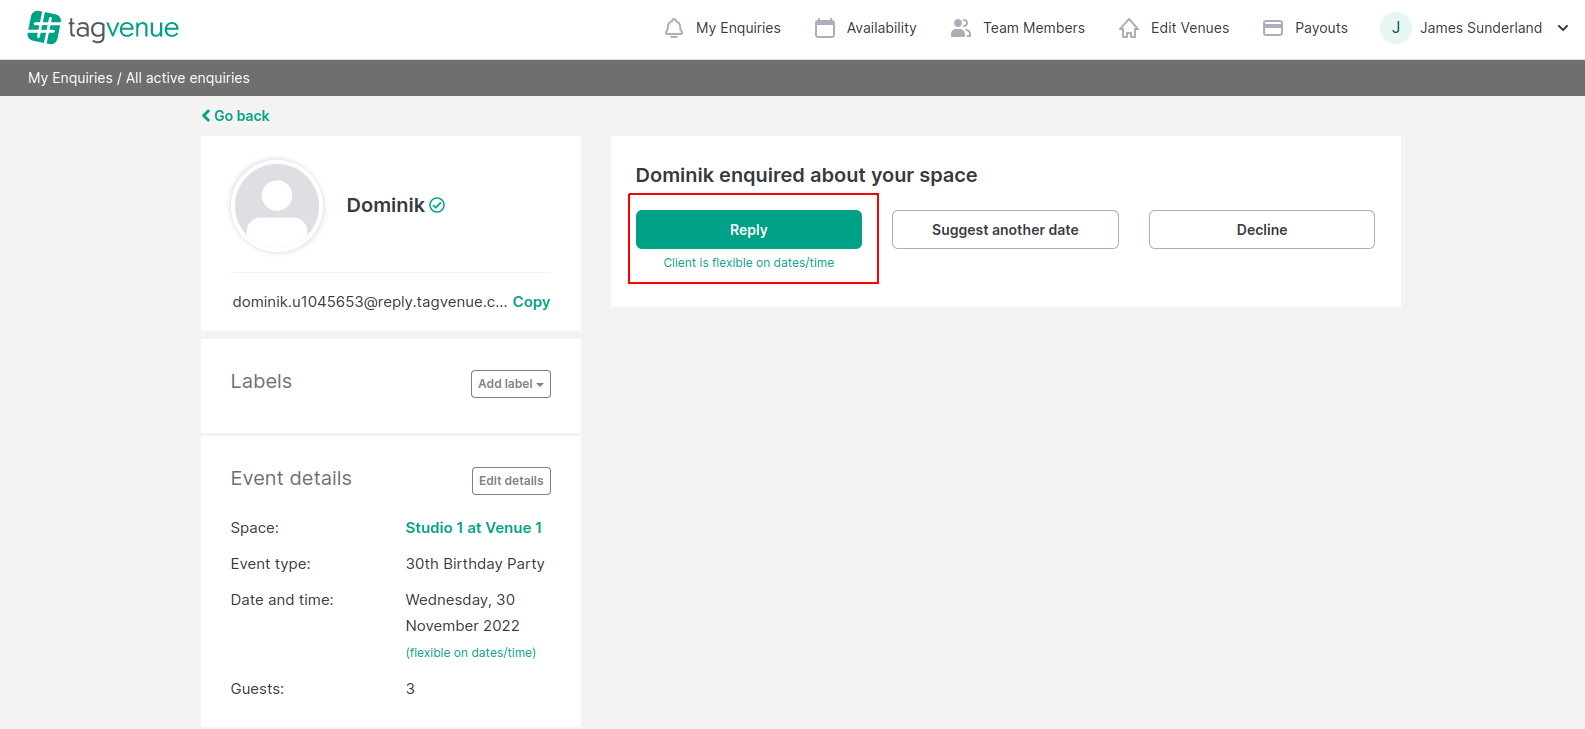1585x729 pixels.
Task: Click the All active enquiries breadcrumb
Action: point(188,78)
